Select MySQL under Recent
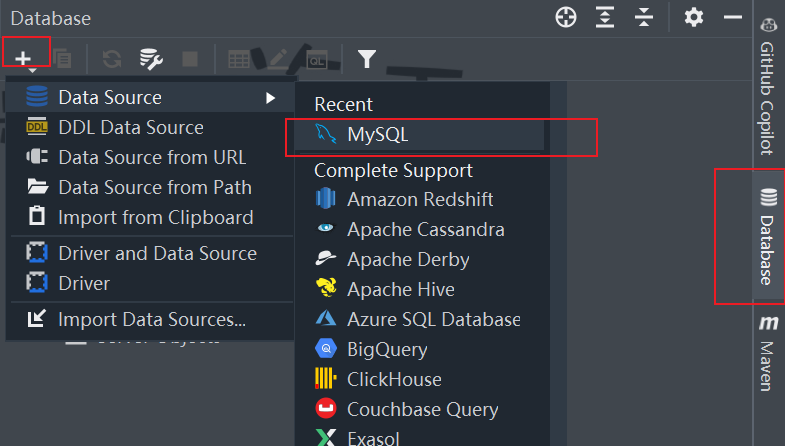785x446 pixels. coord(420,135)
